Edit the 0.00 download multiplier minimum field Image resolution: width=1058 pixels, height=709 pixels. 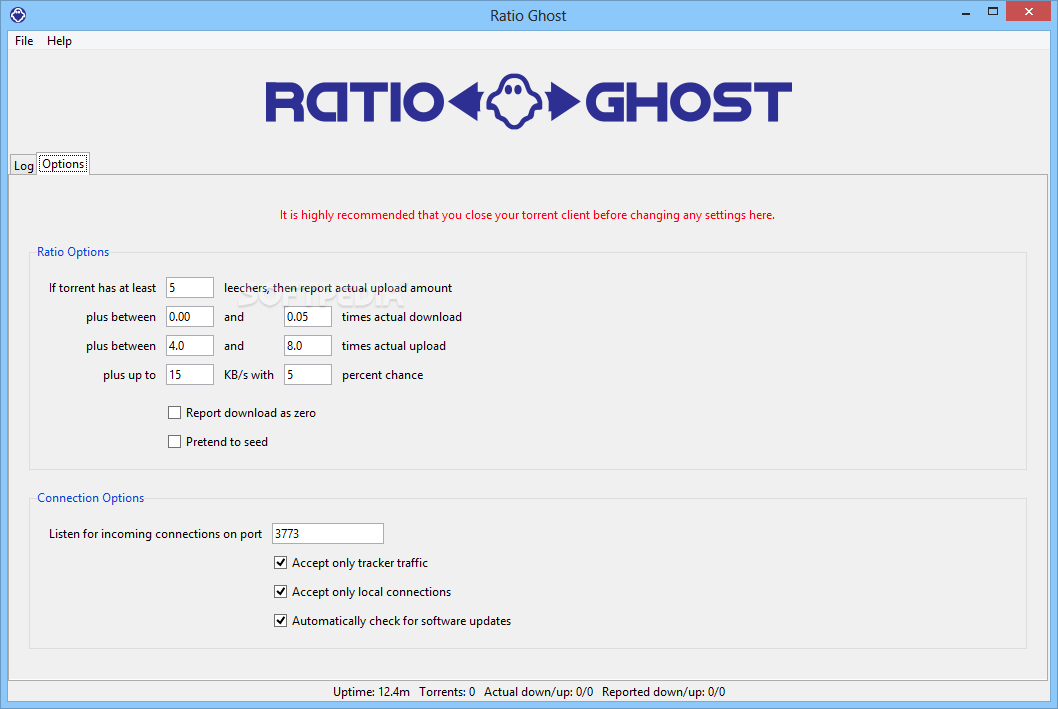[x=190, y=316]
